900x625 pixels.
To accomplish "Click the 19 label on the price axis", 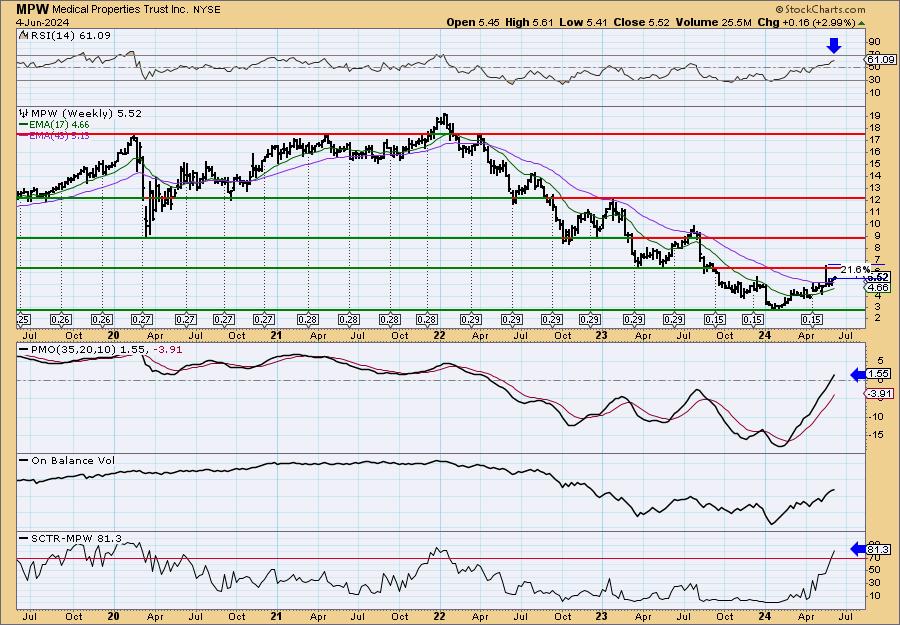I will tap(875, 116).
